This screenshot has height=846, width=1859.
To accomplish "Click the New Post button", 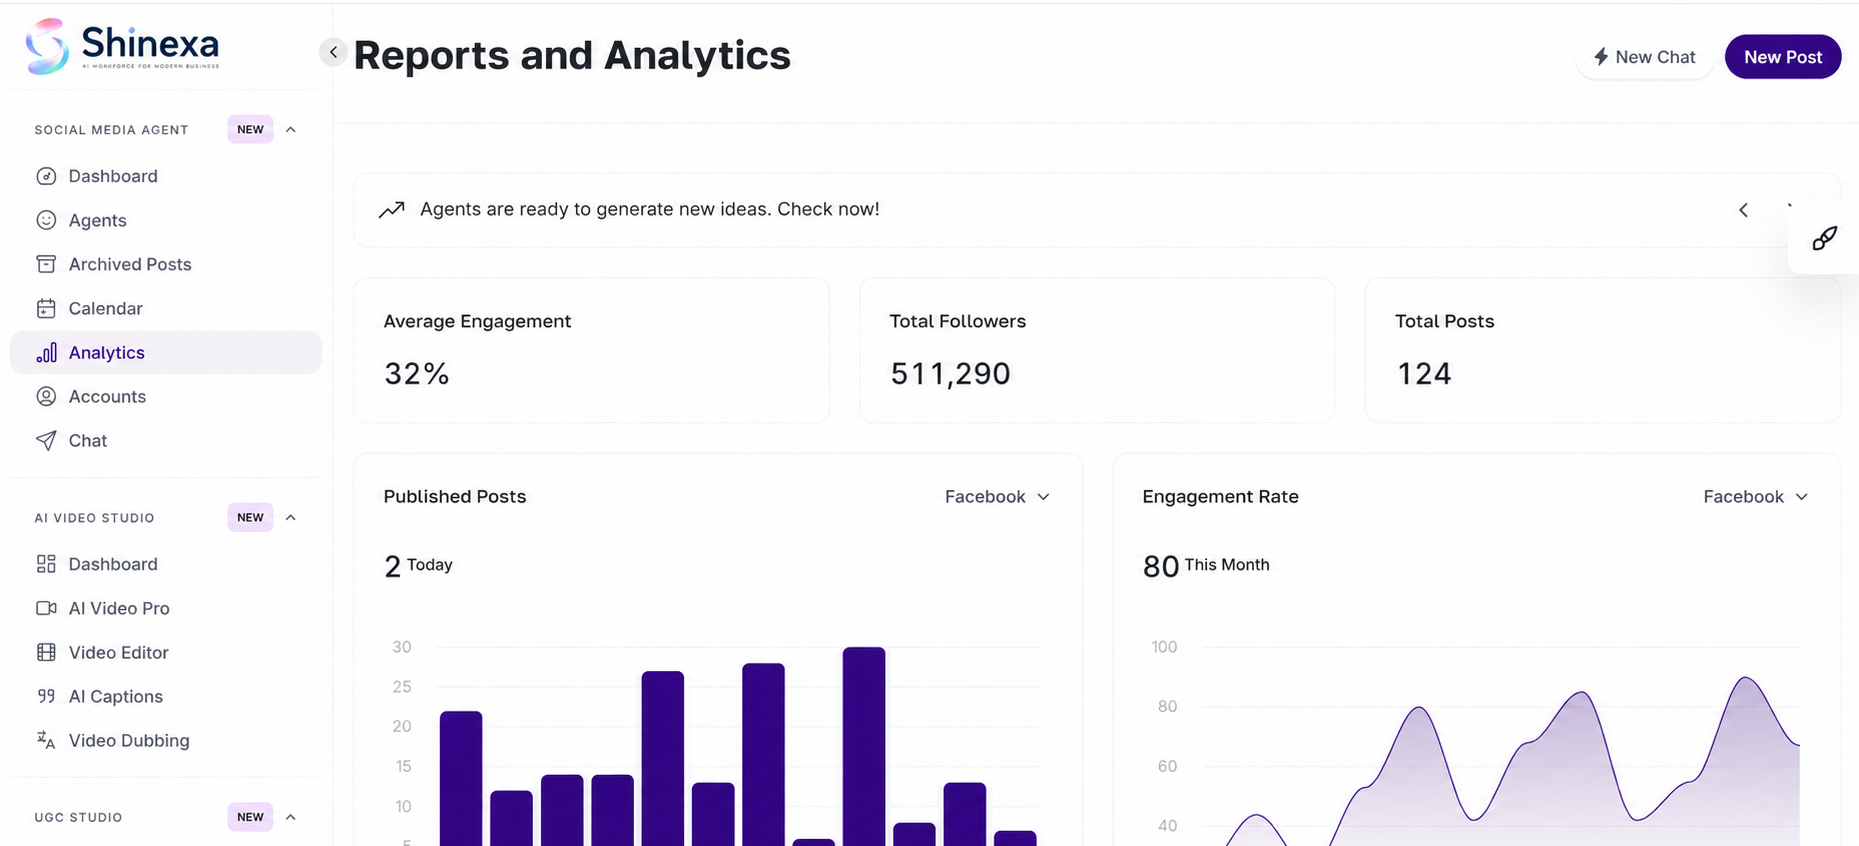I will [x=1783, y=57].
